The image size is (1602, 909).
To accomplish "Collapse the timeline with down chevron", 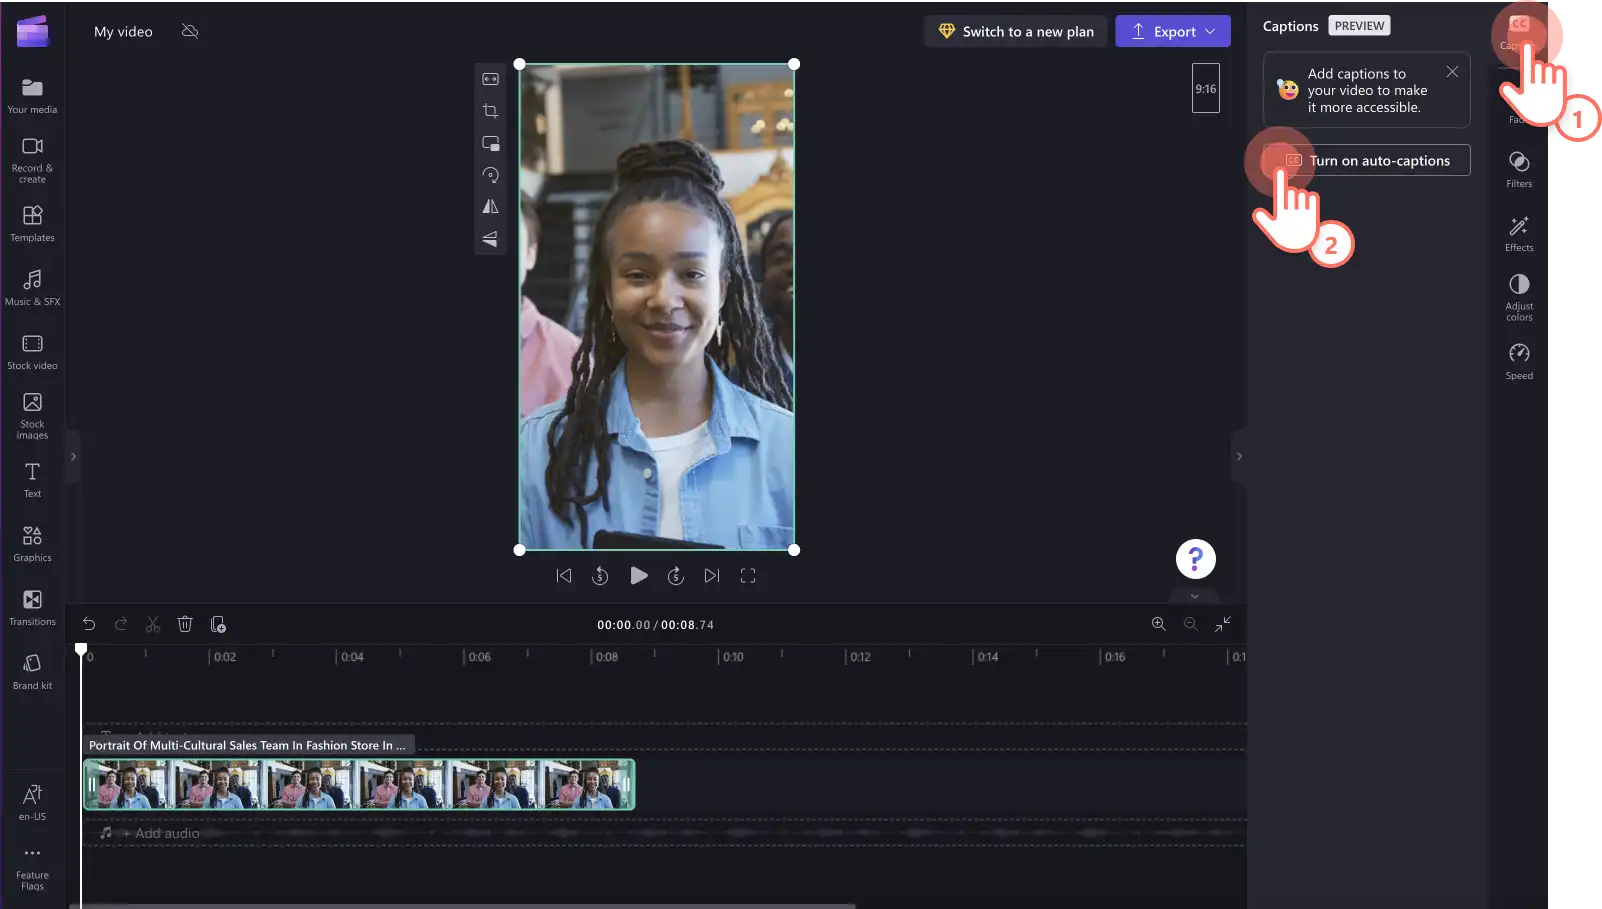I will click(1194, 596).
